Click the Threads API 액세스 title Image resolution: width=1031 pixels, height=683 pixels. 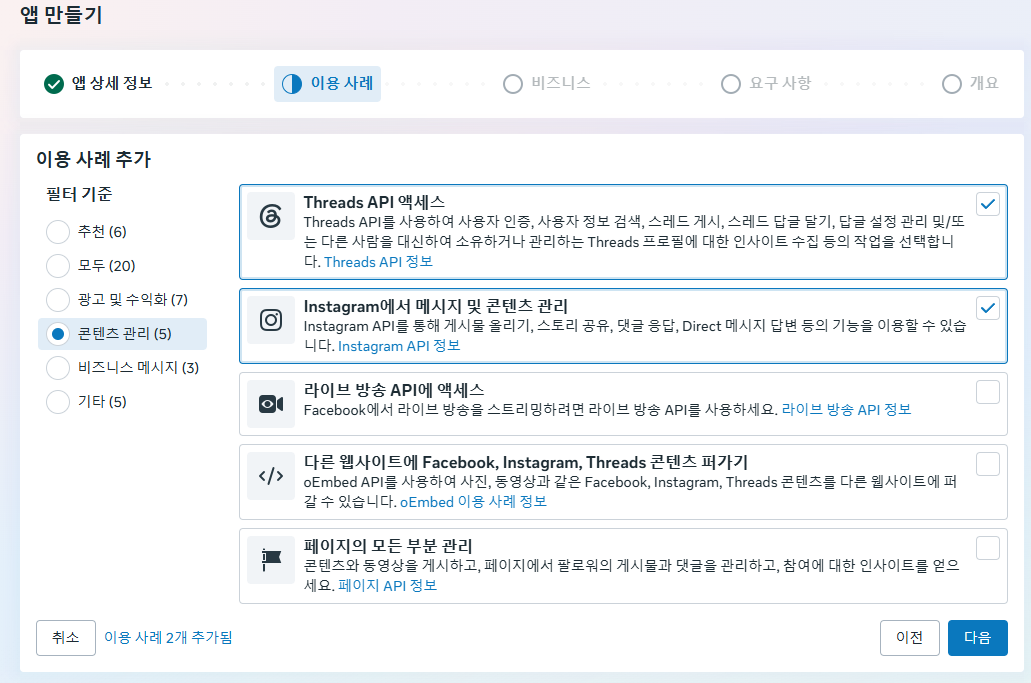click(x=374, y=202)
